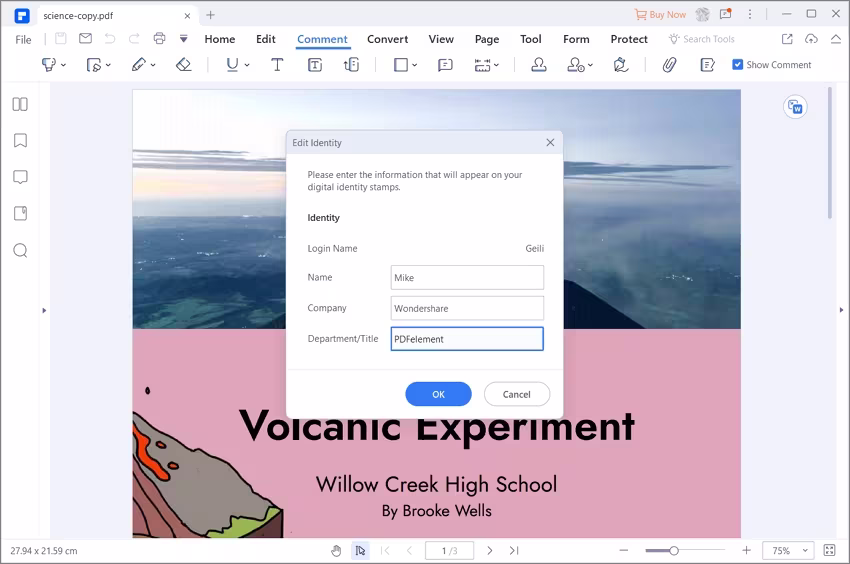
Task: Switch to the Edit tab
Action: coord(266,39)
